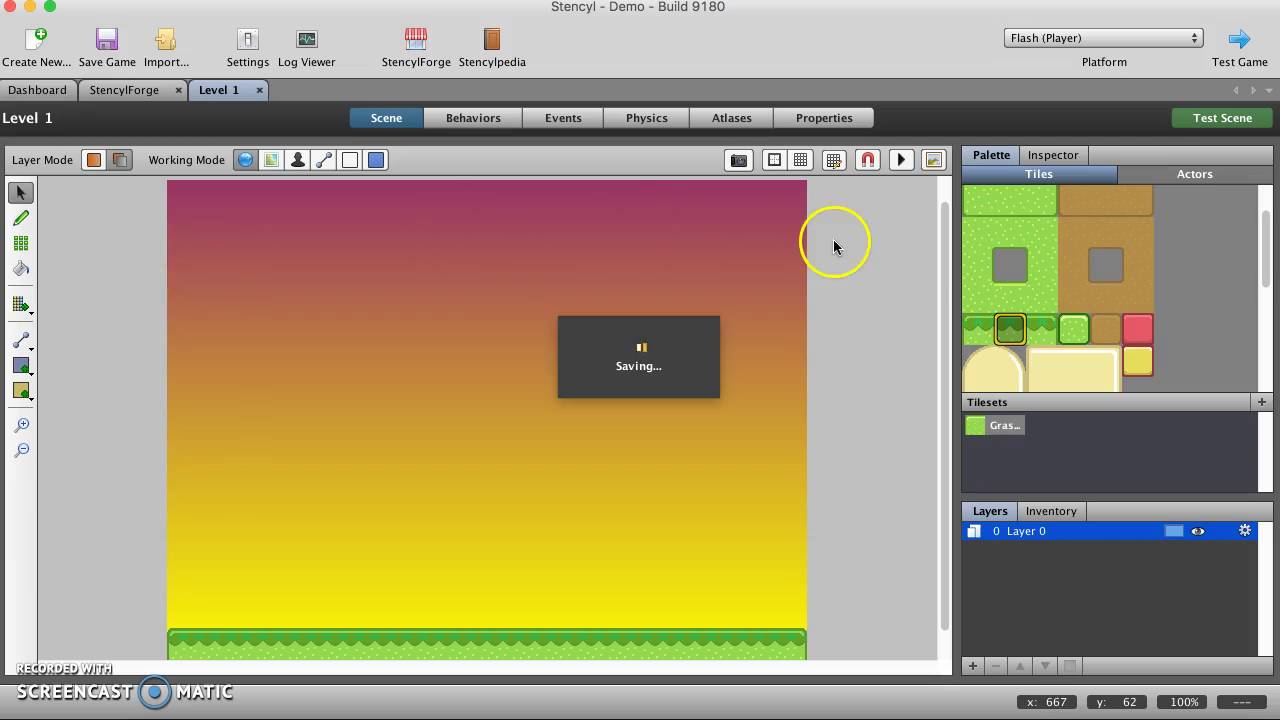Image resolution: width=1280 pixels, height=720 pixels.
Task: Choose the green tile grid tool
Action: click(x=20, y=243)
